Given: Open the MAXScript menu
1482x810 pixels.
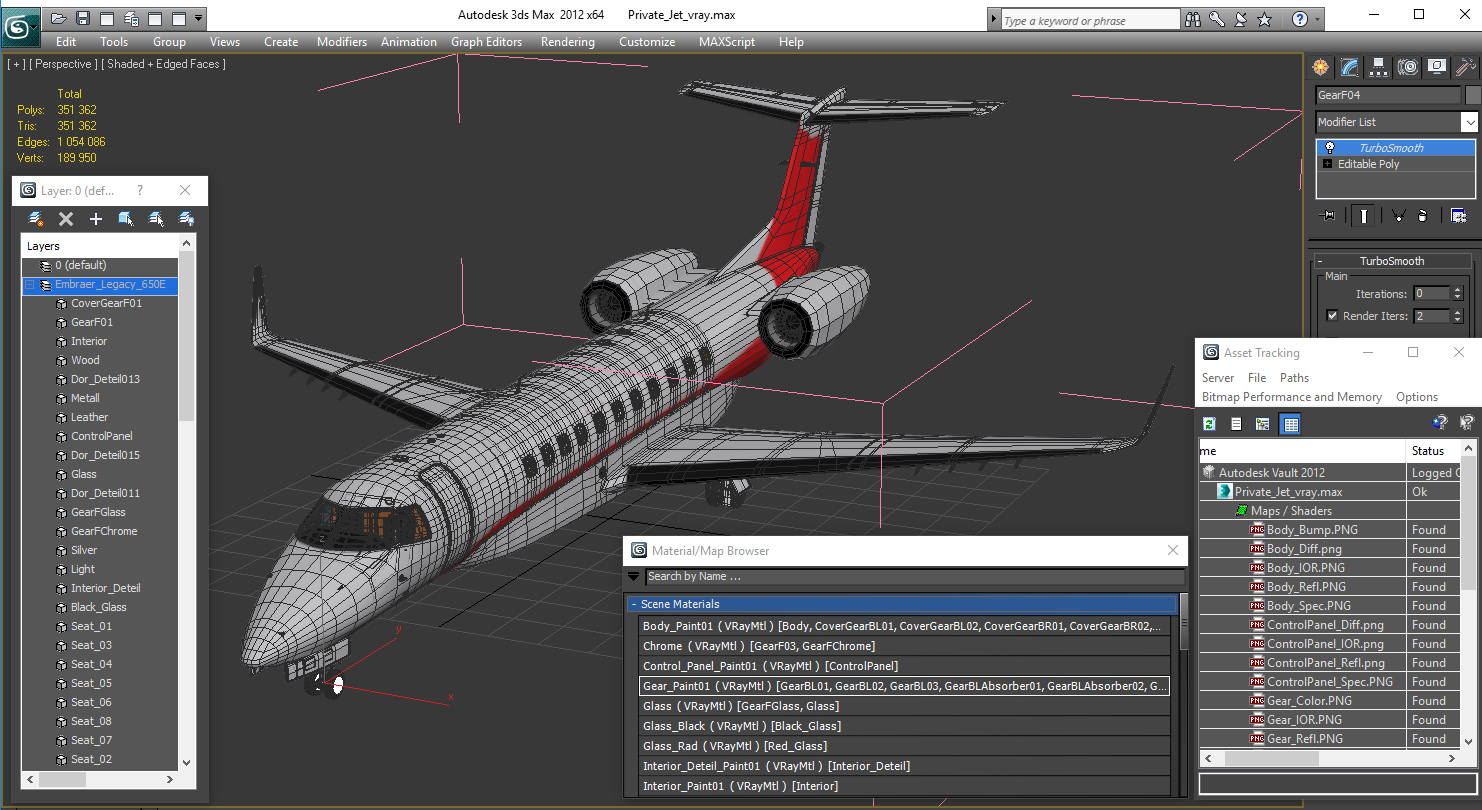Looking at the screenshot, I should 727,42.
